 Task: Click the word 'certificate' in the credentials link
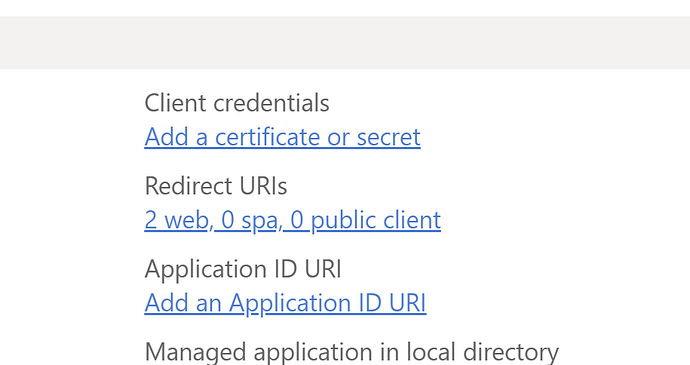267,137
